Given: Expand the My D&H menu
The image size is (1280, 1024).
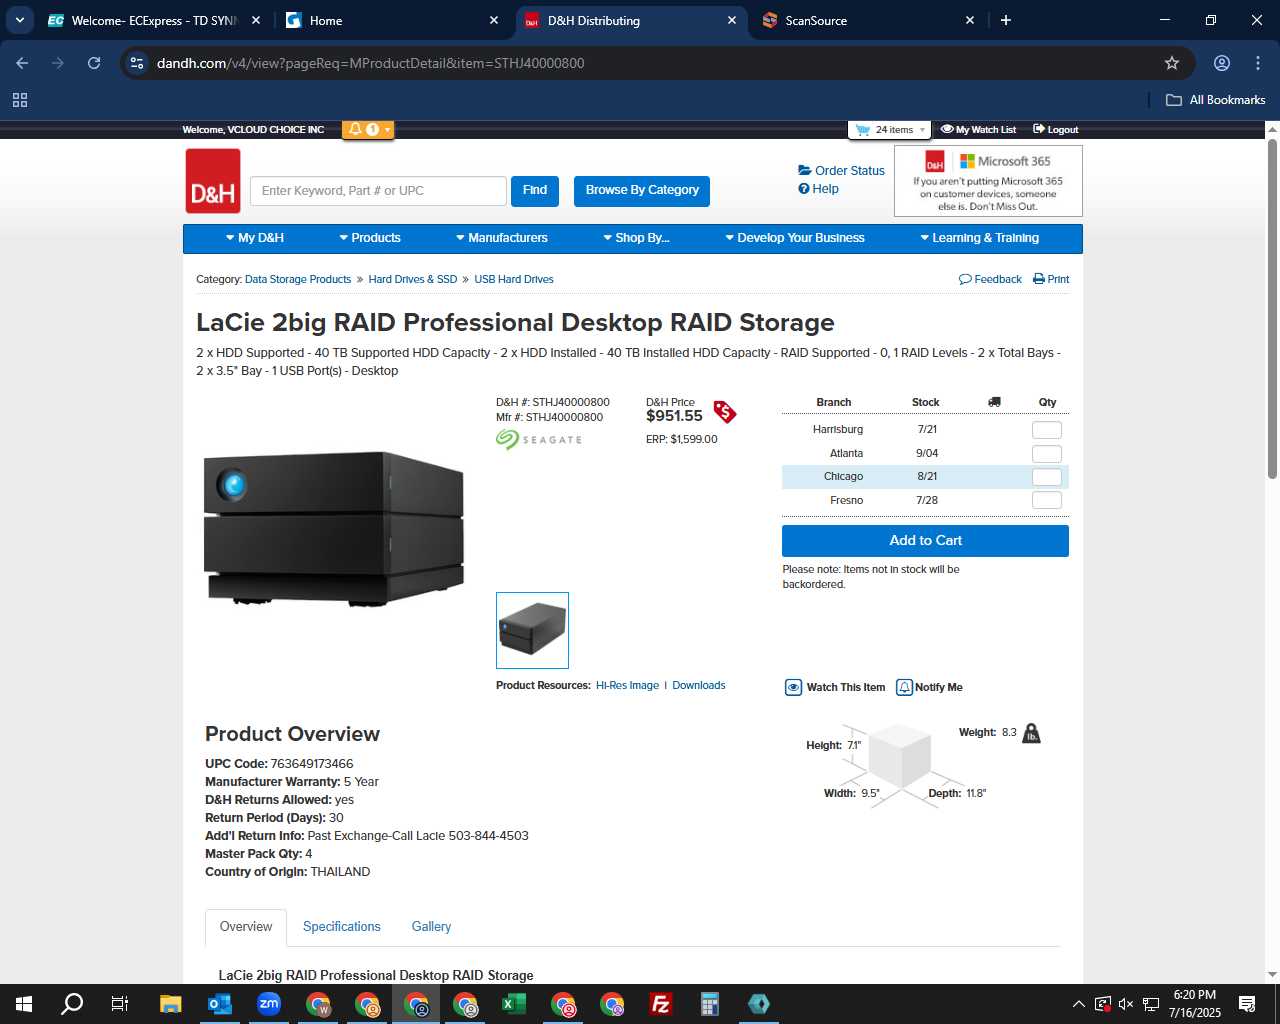Looking at the screenshot, I should click(255, 238).
